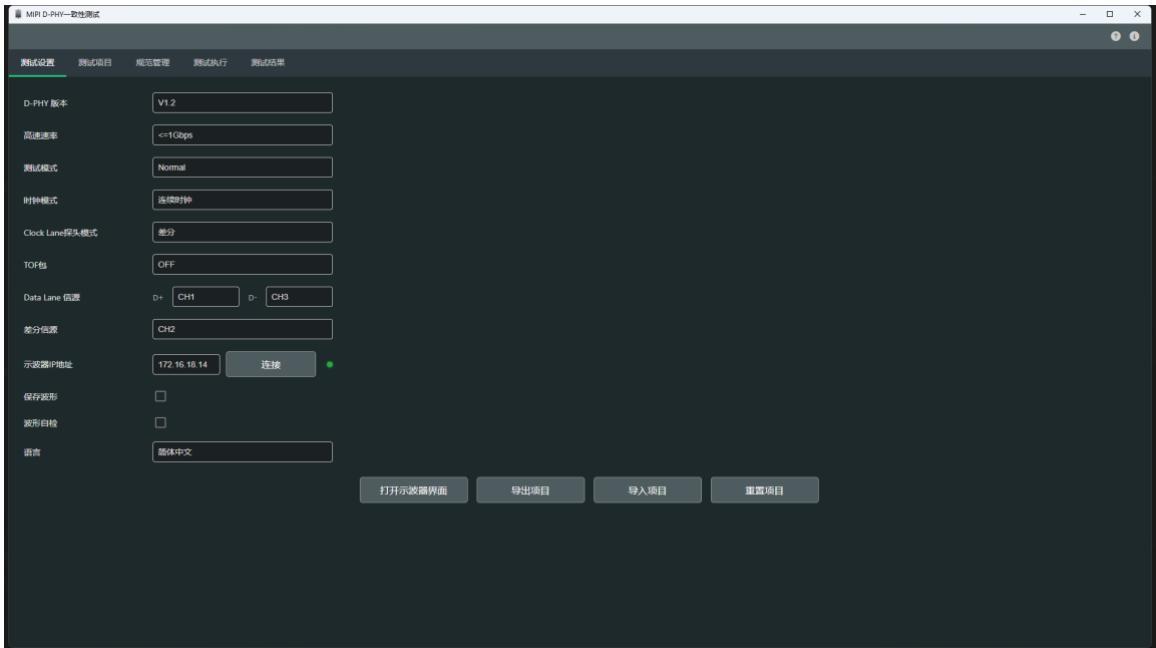The height and width of the screenshot is (648, 1156).
Task: Open the 高速速率 dropdown showing <=1Gbps
Action: coord(242,135)
